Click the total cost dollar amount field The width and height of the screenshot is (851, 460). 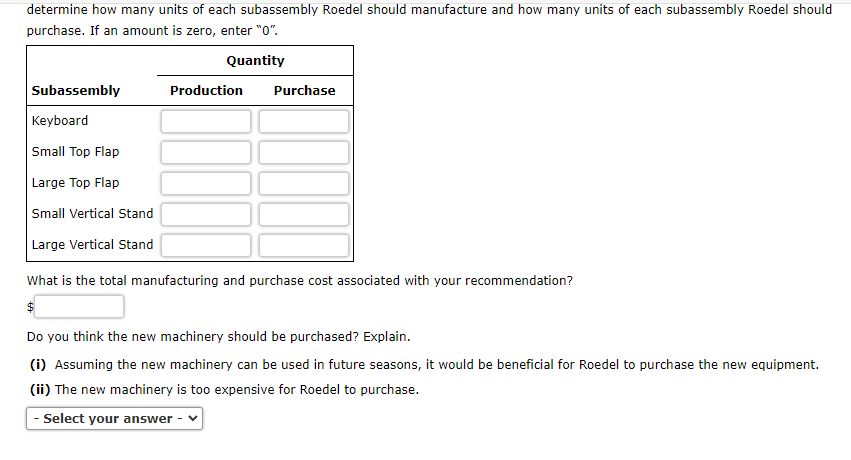(x=81, y=306)
